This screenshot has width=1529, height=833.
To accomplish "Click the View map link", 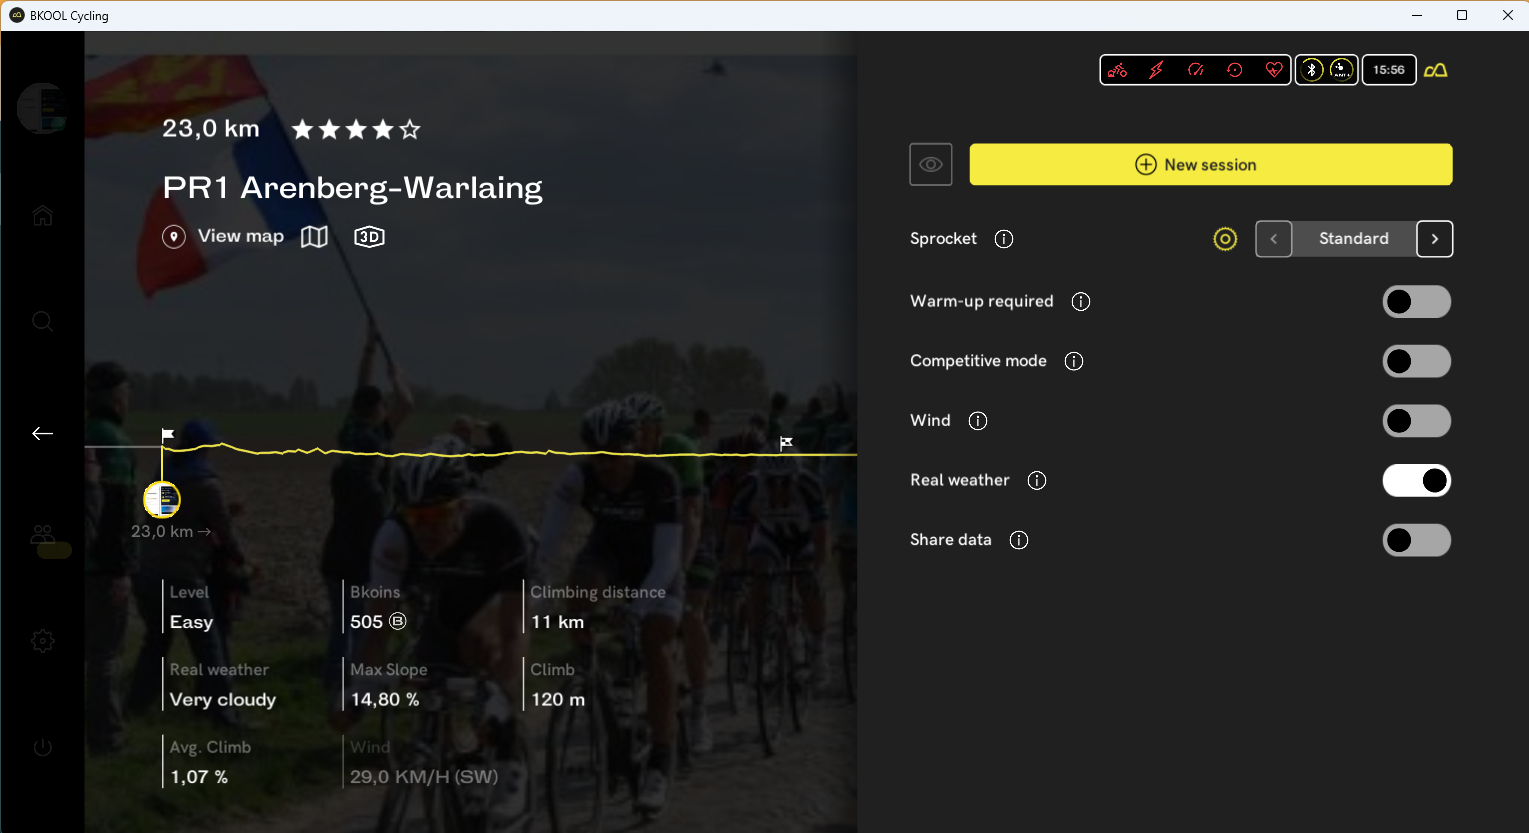I will (241, 236).
